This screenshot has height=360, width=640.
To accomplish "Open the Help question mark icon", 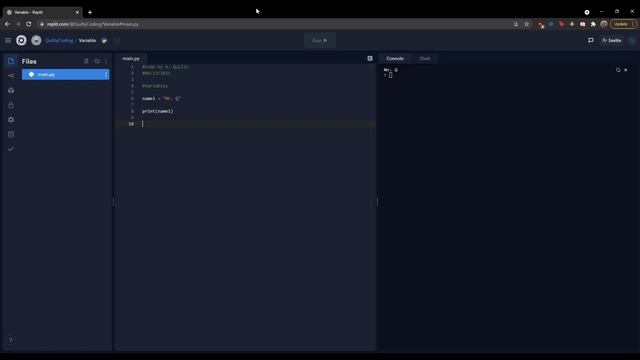I will click(11, 340).
